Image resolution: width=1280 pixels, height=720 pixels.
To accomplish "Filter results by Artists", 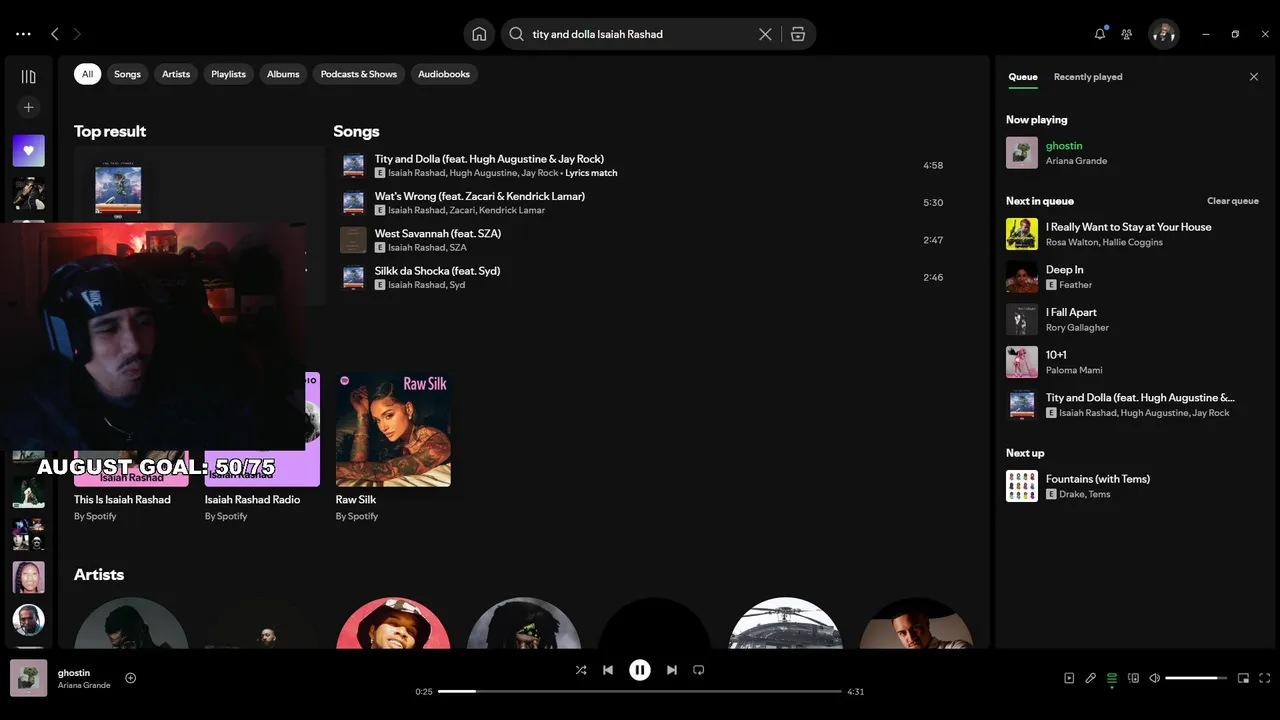I will coord(176,74).
